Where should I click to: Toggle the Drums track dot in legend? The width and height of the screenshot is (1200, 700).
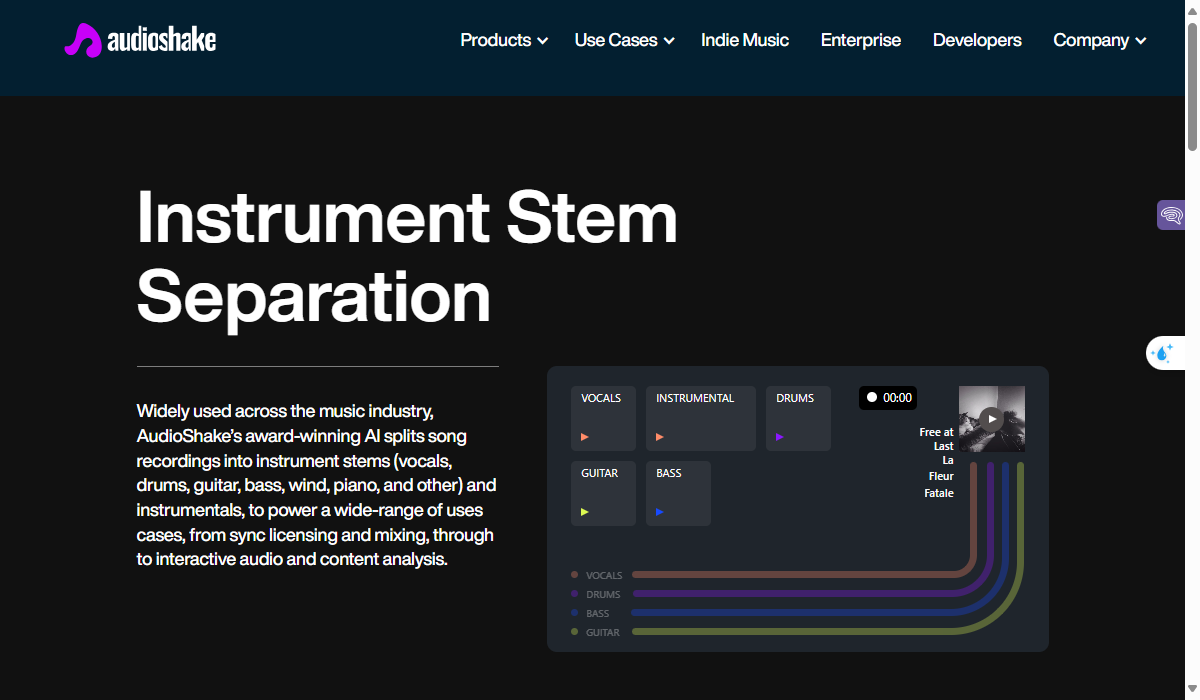tap(574, 594)
